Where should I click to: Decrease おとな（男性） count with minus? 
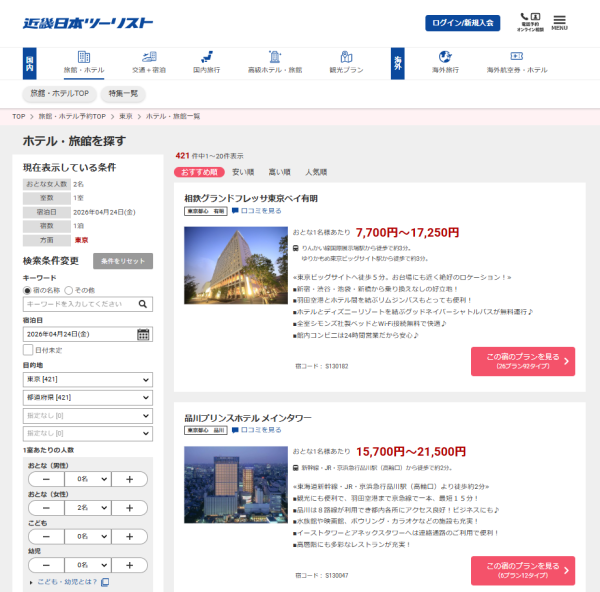coord(46,479)
